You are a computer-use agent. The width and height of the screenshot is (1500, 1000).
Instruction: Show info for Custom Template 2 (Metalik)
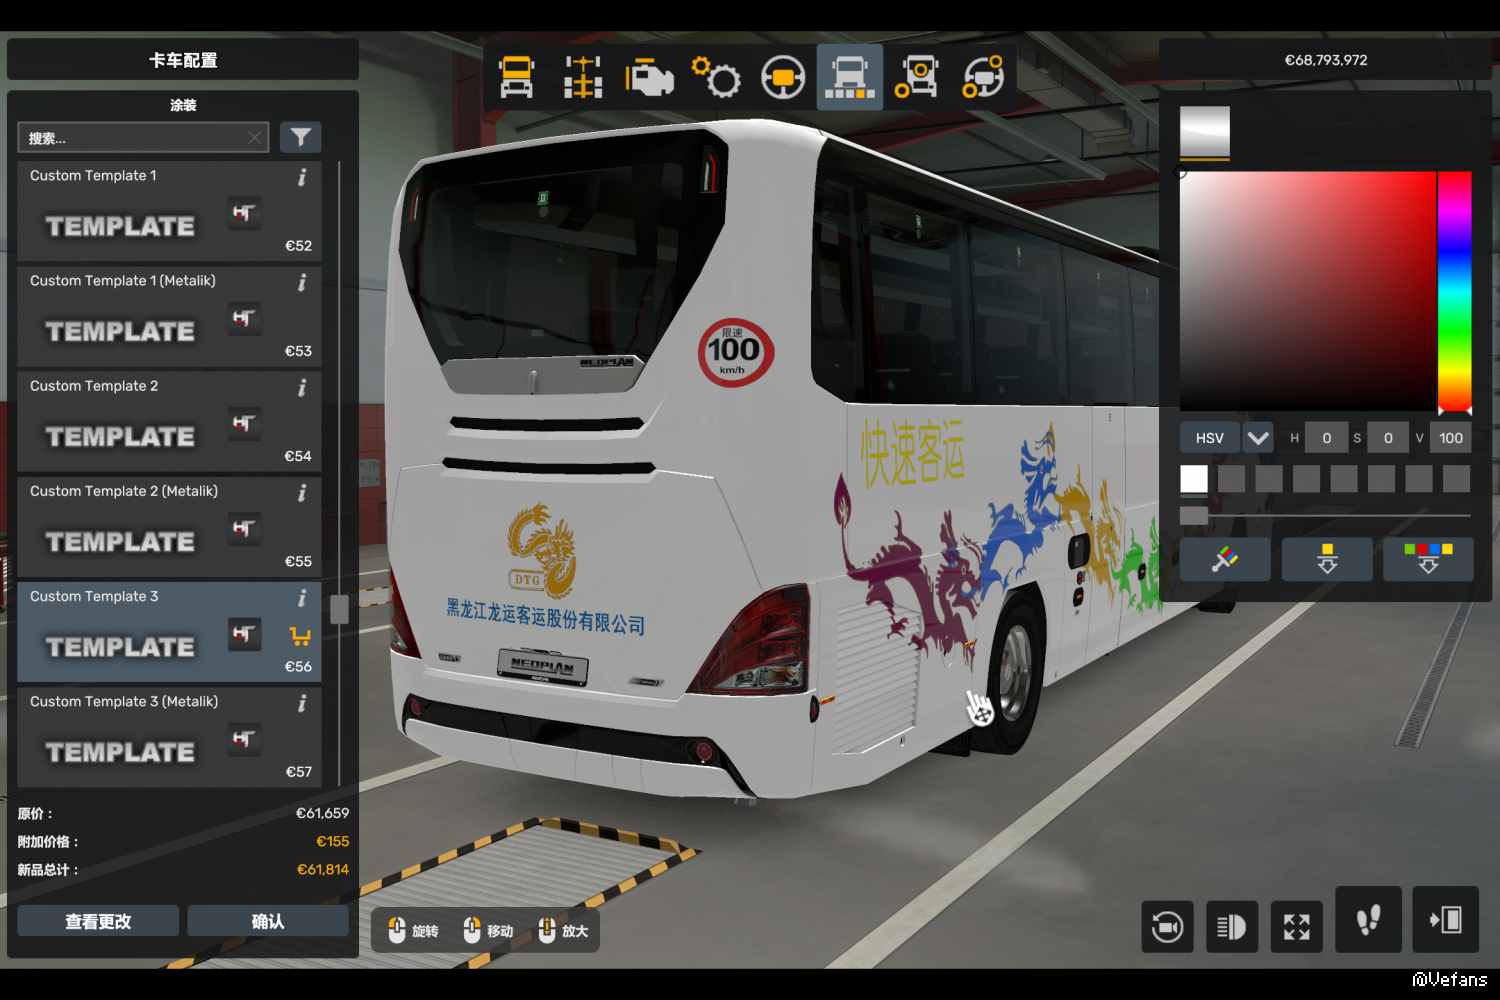[x=302, y=493]
